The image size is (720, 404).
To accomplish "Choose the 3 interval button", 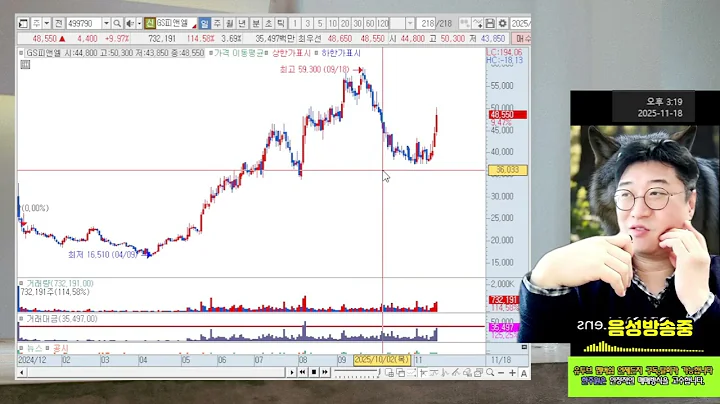I will click(308, 23).
